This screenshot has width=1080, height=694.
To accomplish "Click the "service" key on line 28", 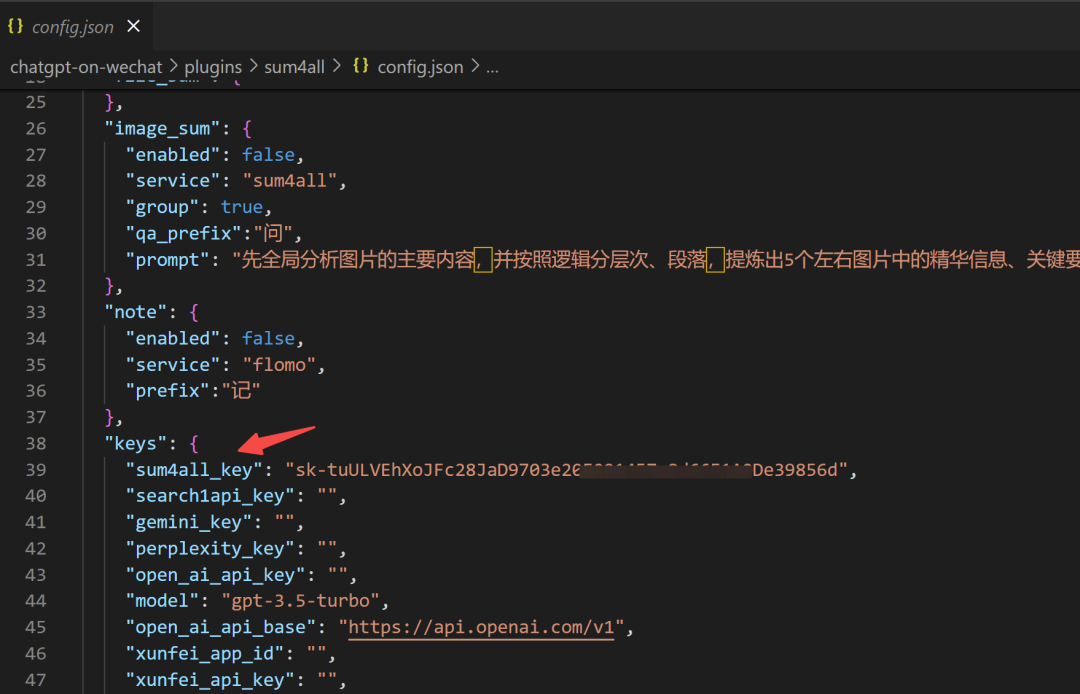I will tap(173, 181).
